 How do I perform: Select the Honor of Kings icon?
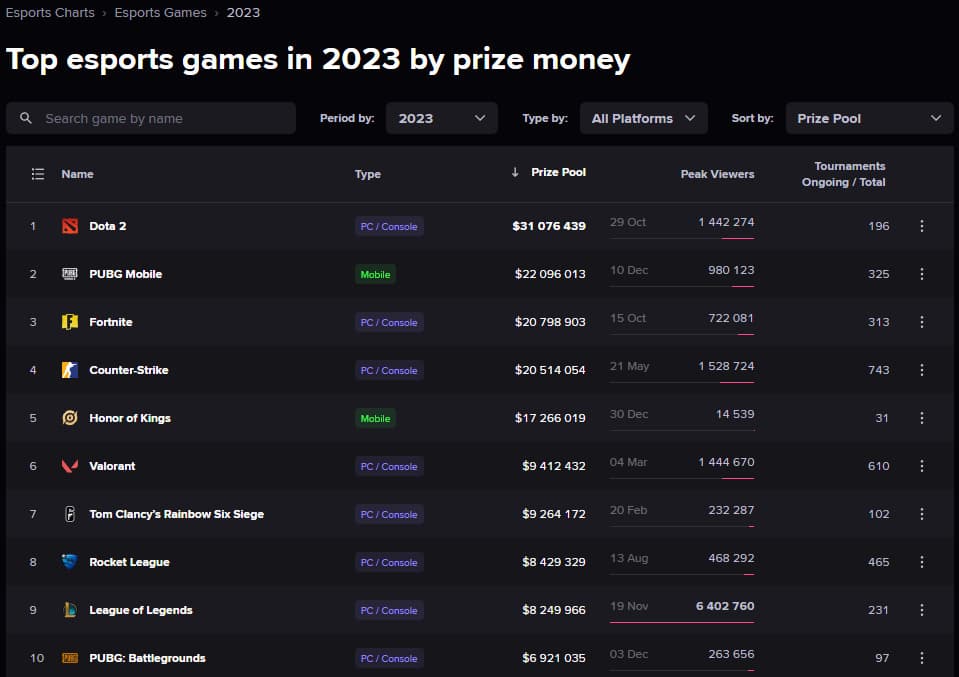tap(69, 418)
